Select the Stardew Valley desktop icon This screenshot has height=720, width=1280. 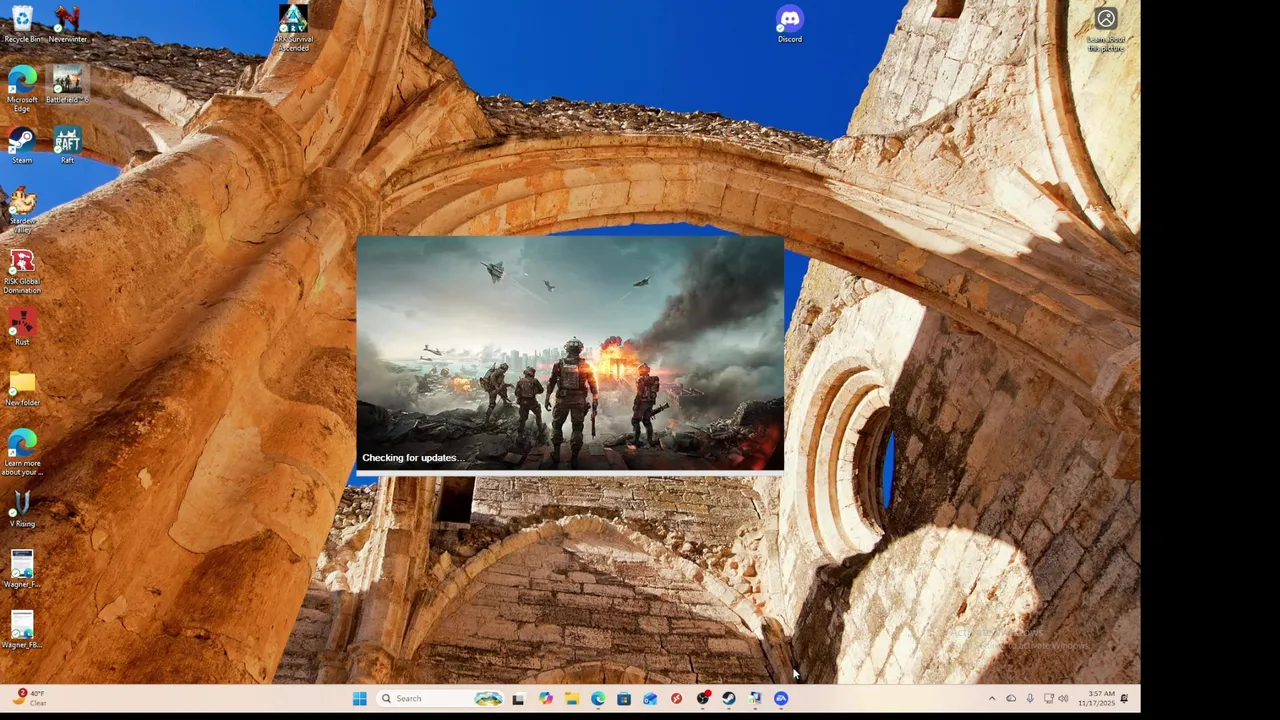click(22, 210)
